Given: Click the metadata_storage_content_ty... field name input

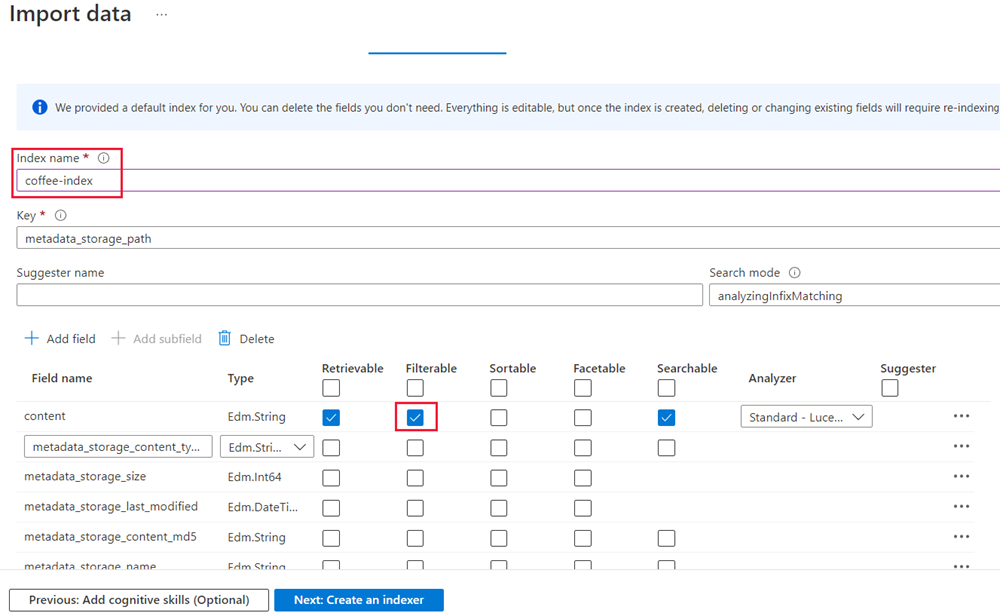Looking at the screenshot, I should (118, 447).
